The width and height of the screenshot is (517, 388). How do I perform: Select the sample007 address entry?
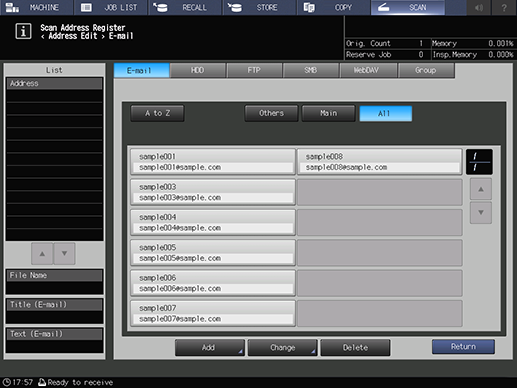[x=213, y=313]
